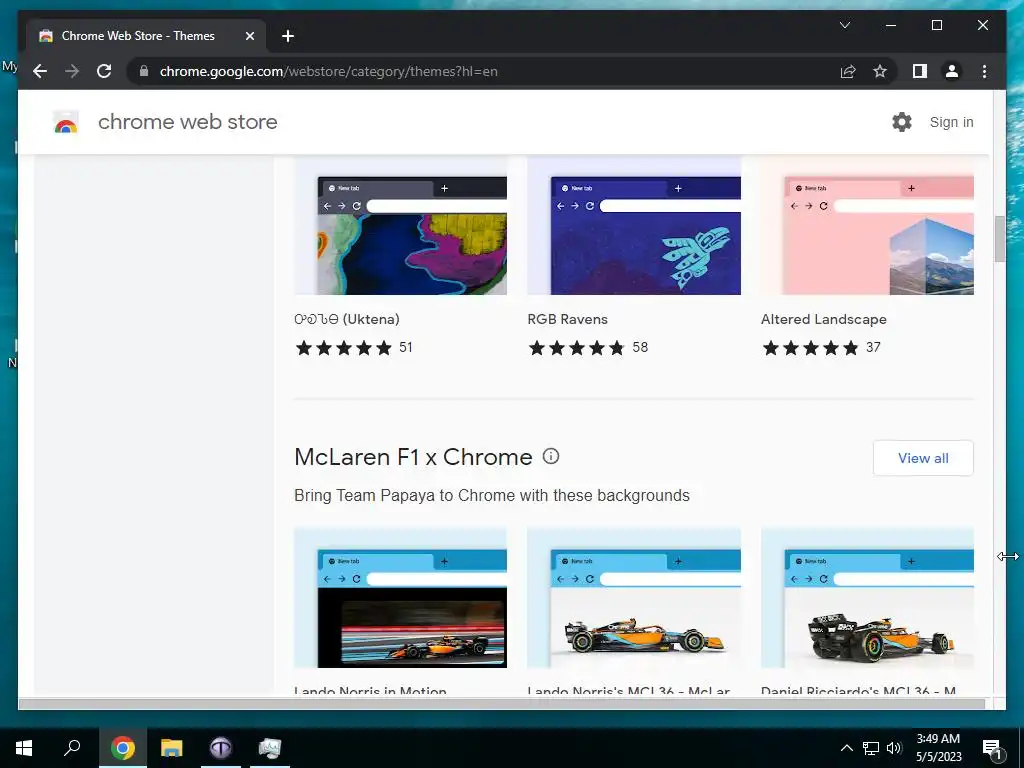This screenshot has height=768, width=1024.
Task: View site info via the lock icon
Action: 144,71
